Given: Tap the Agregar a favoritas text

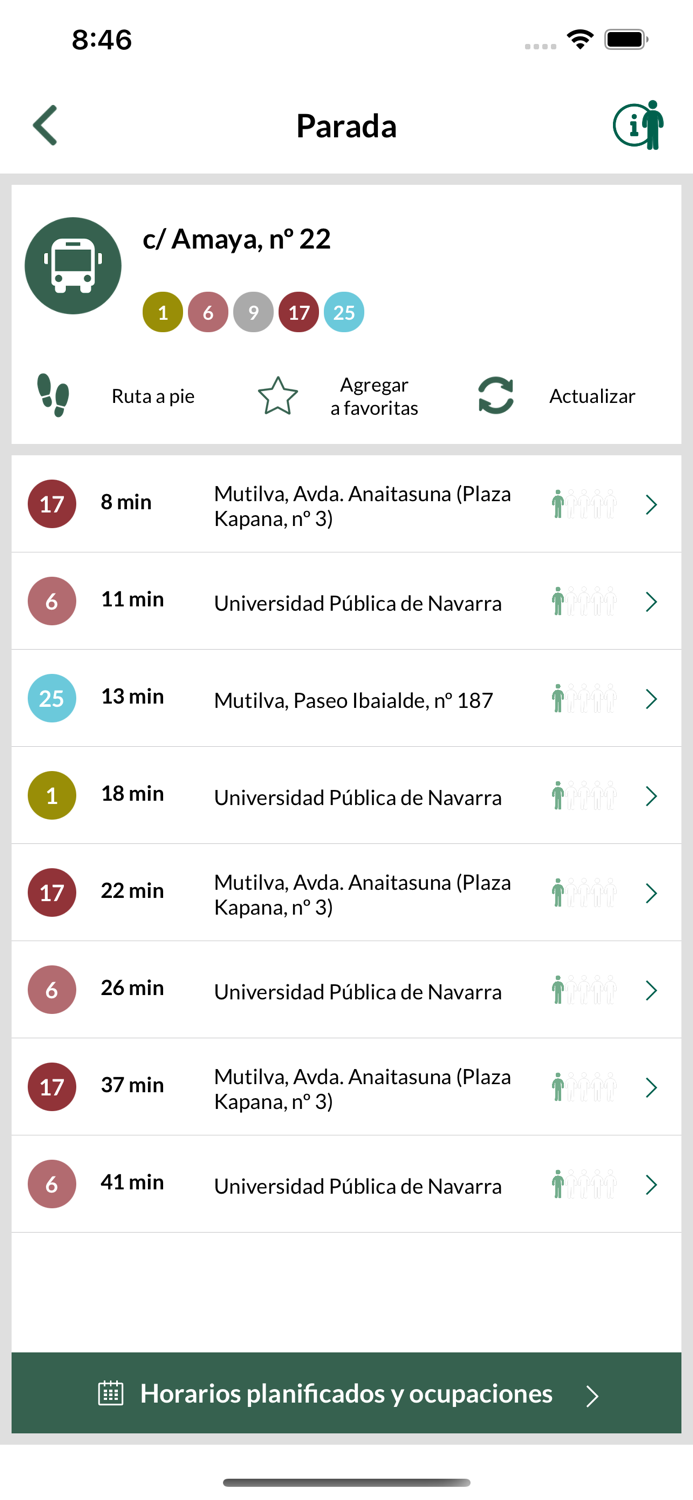Looking at the screenshot, I should (x=374, y=396).
